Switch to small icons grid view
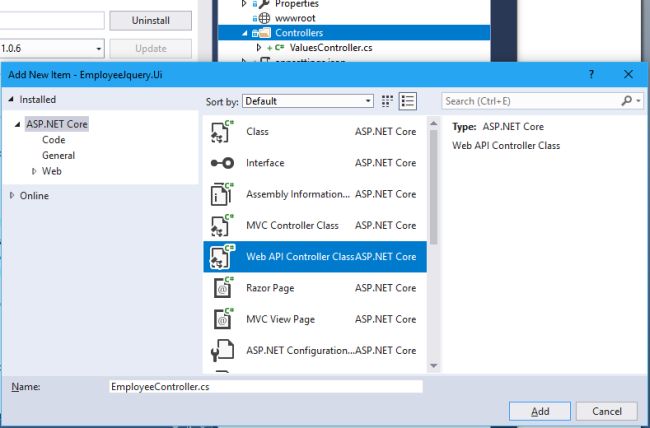 (x=387, y=101)
